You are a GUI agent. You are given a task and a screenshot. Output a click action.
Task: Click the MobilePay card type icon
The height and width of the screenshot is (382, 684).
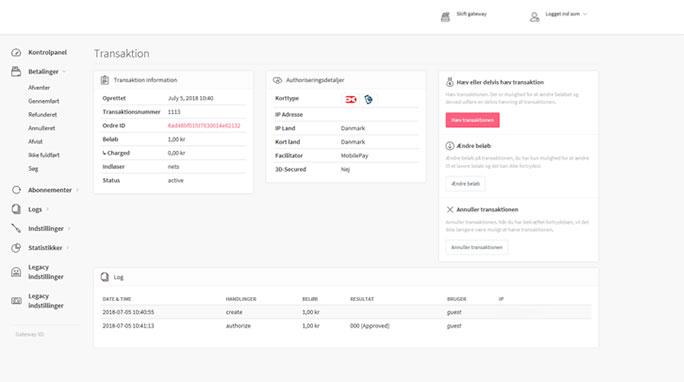coord(369,99)
